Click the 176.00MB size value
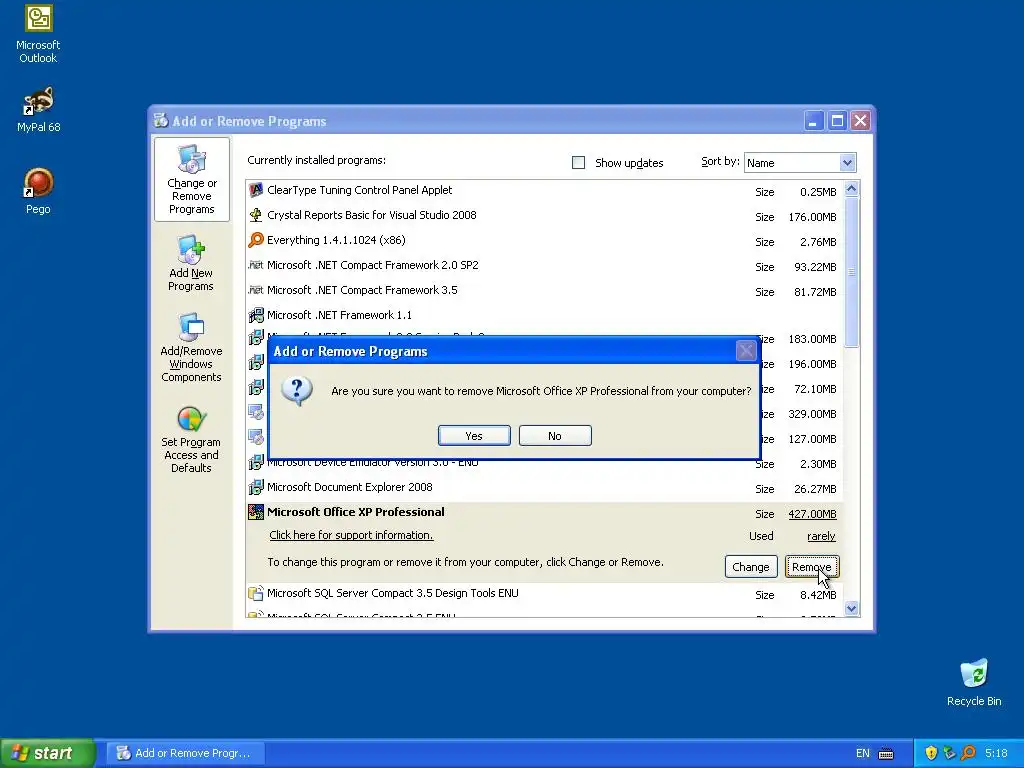The image size is (1024, 768). (x=812, y=217)
